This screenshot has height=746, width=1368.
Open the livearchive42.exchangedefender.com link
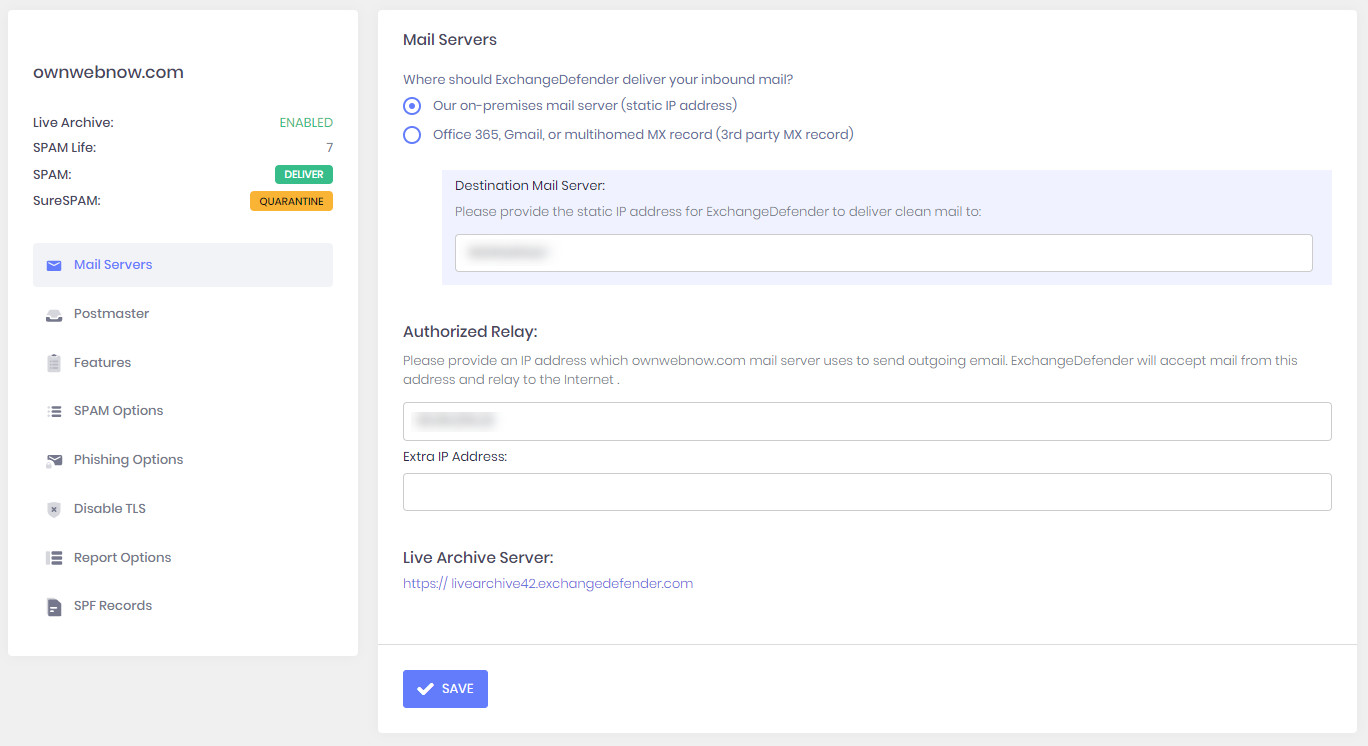tap(548, 584)
